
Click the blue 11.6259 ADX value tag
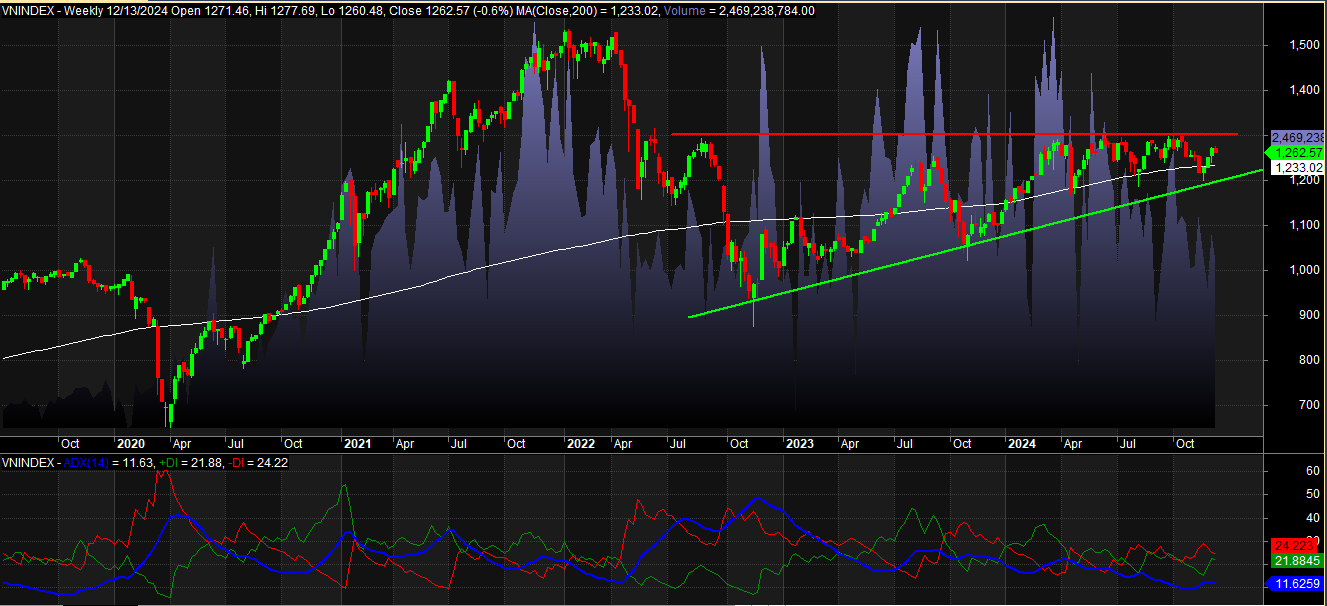(1293, 581)
